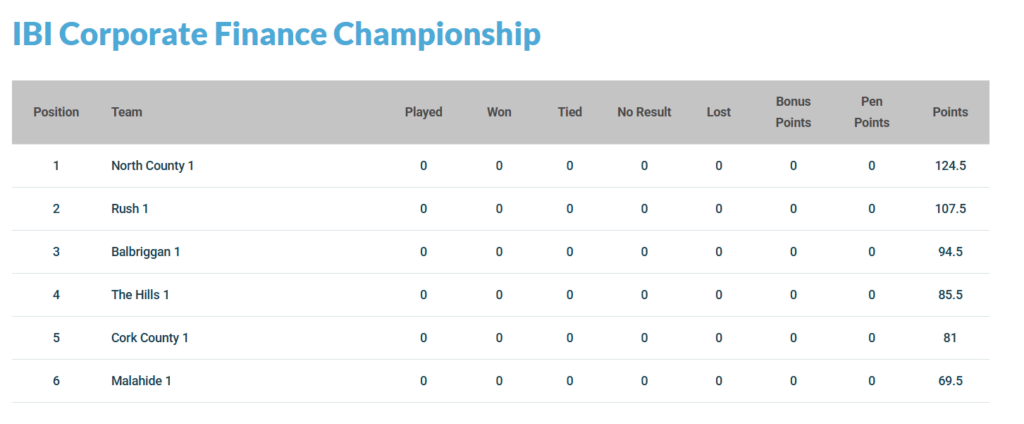Select Malahide 1's 69.5 points value

click(950, 381)
